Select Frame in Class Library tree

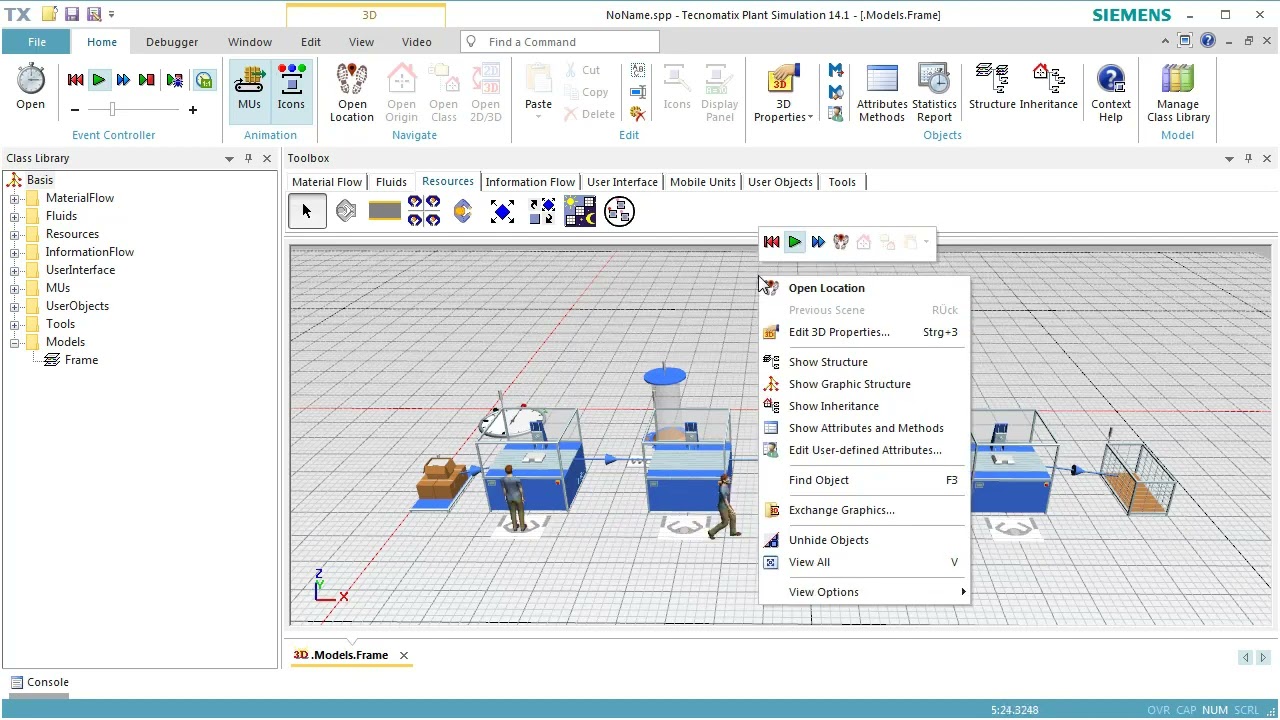coord(81,360)
